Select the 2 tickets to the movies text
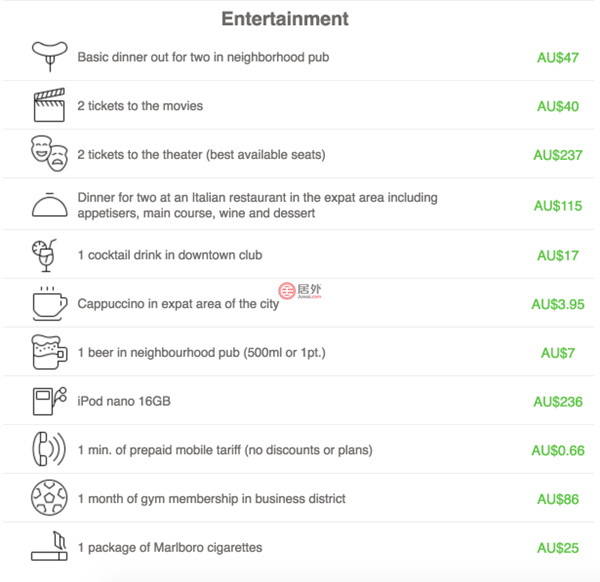Screen dimensions: 600x582 click(x=140, y=106)
